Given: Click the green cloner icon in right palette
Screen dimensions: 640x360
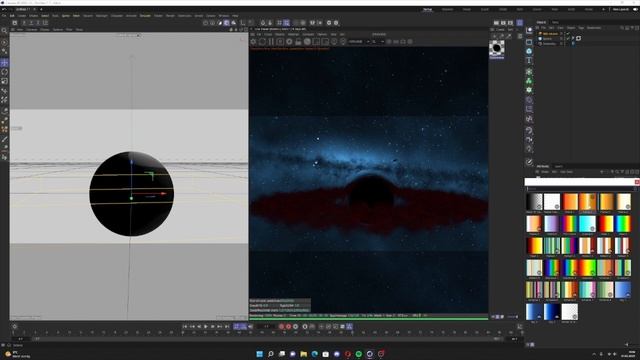Looking at the screenshot, I should tap(529, 81).
